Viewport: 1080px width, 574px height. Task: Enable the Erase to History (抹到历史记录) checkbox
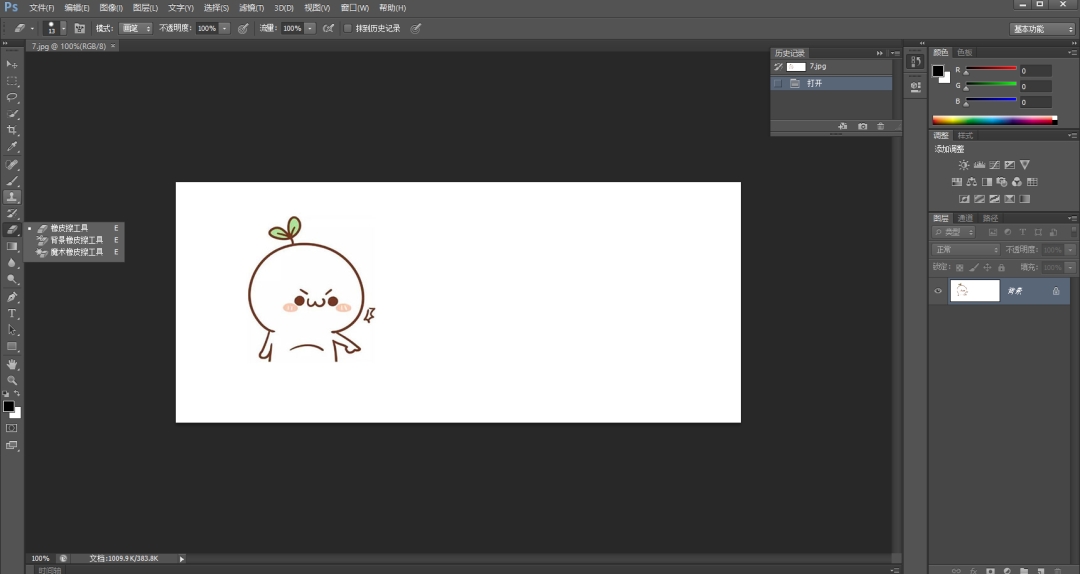coord(347,29)
